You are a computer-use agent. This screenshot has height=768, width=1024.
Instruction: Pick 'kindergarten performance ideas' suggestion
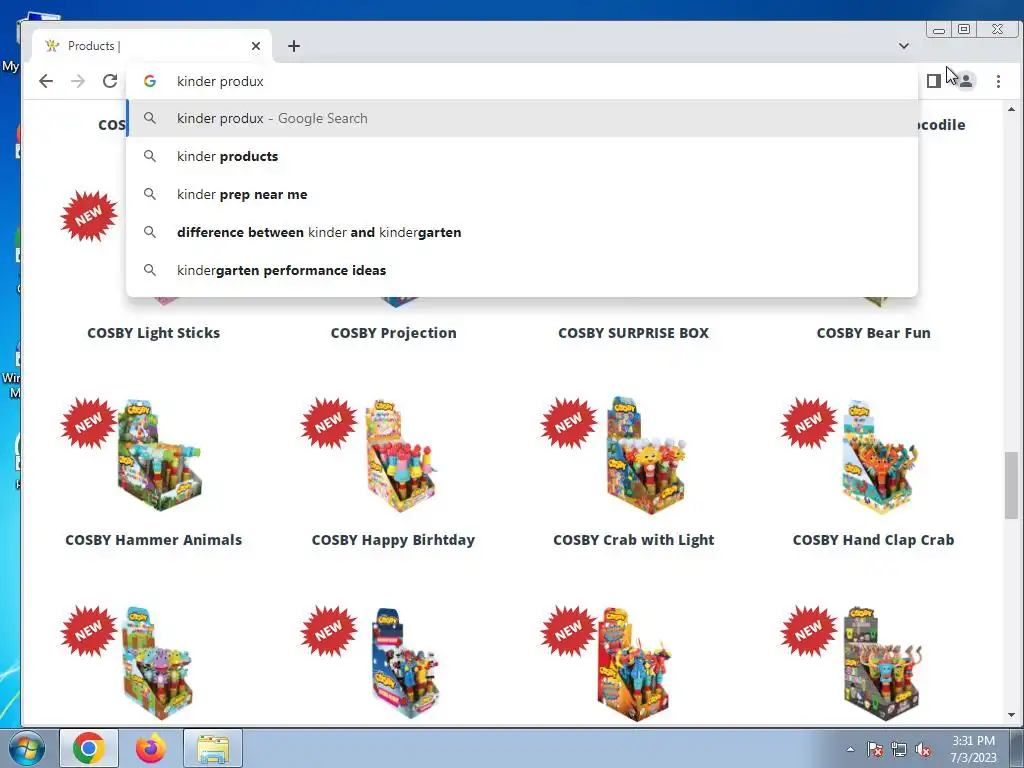[x=522, y=270]
